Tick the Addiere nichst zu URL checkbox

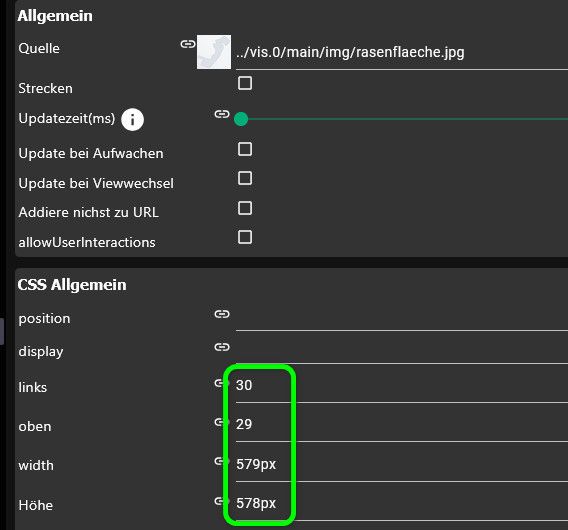point(245,208)
